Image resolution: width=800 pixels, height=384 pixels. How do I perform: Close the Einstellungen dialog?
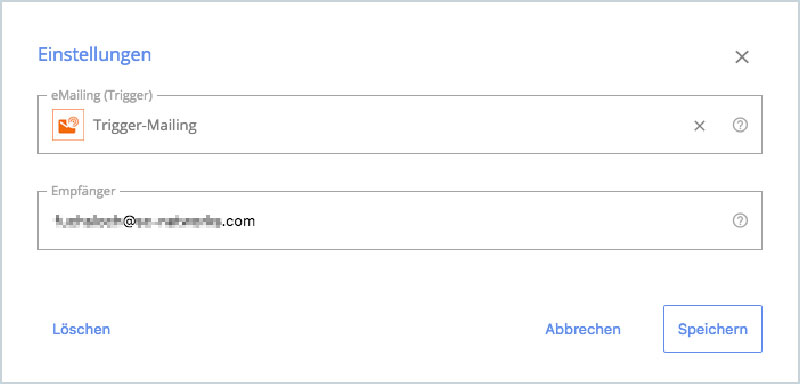tap(742, 57)
